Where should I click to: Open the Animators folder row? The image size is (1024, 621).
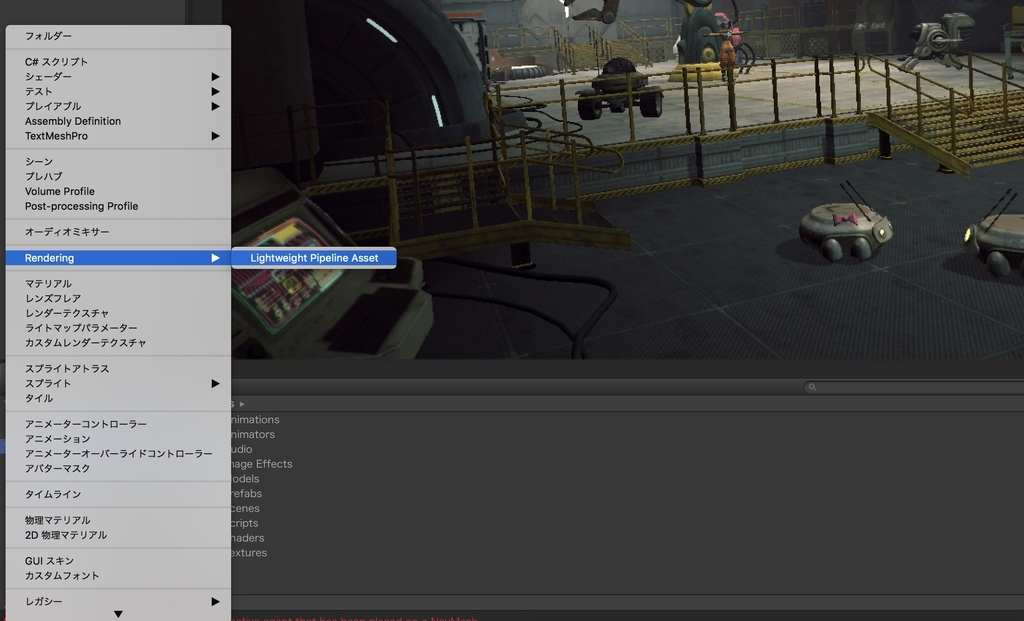[253, 435]
